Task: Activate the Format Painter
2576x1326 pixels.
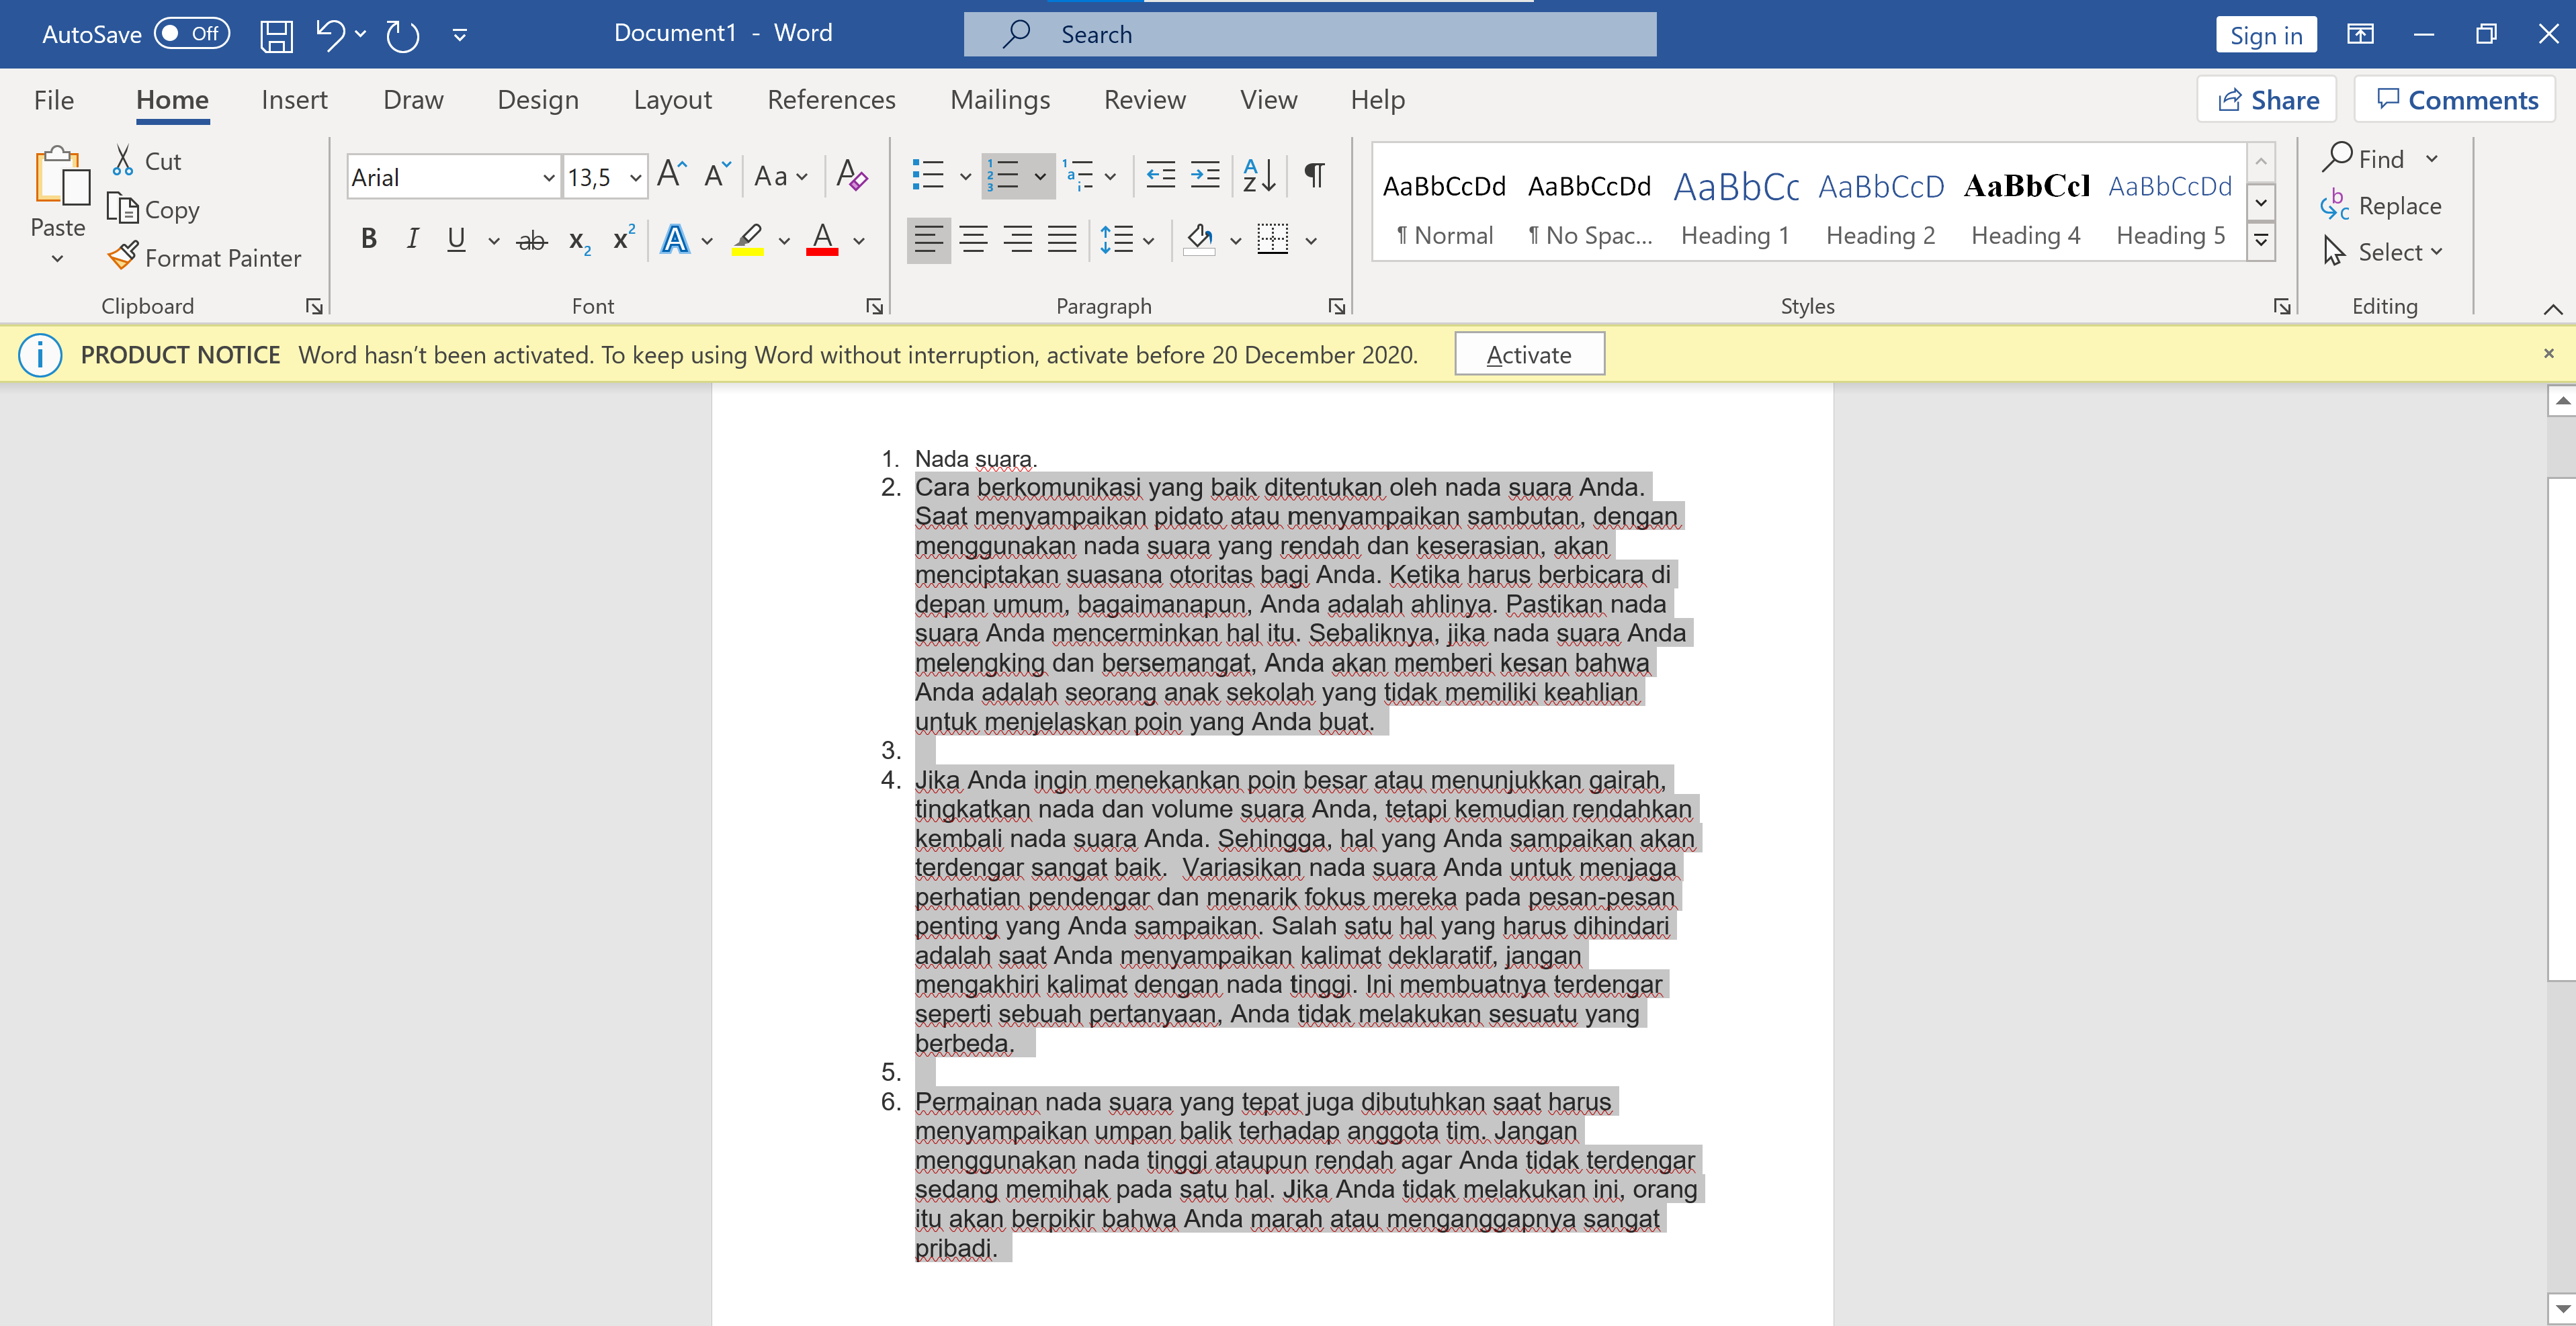Action: (204, 257)
